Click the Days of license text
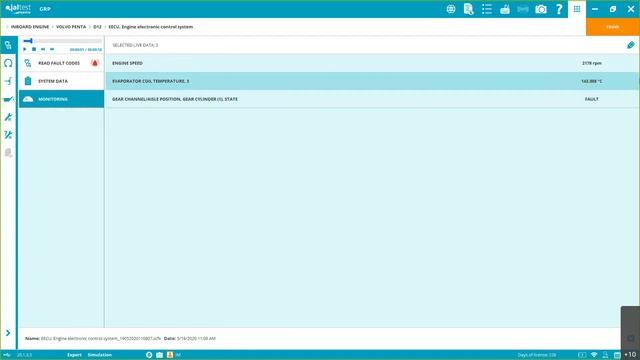 tap(537, 355)
